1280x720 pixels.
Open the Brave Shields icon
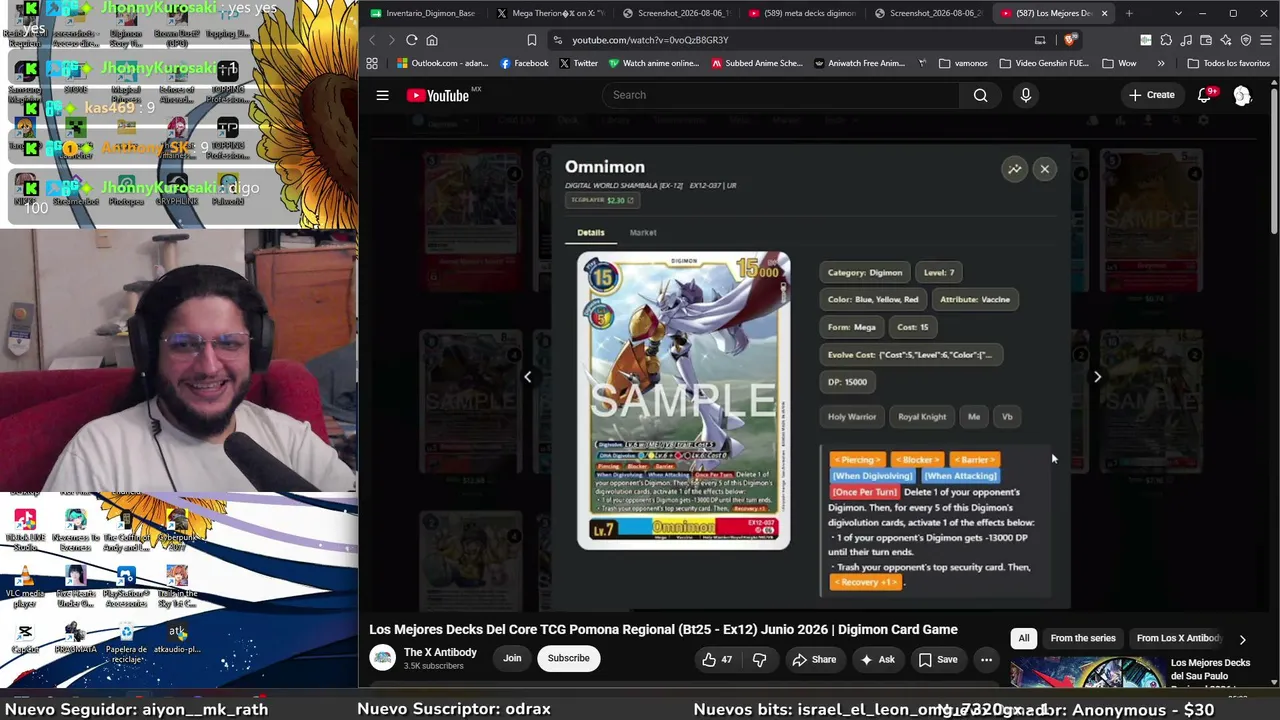coord(1070,40)
